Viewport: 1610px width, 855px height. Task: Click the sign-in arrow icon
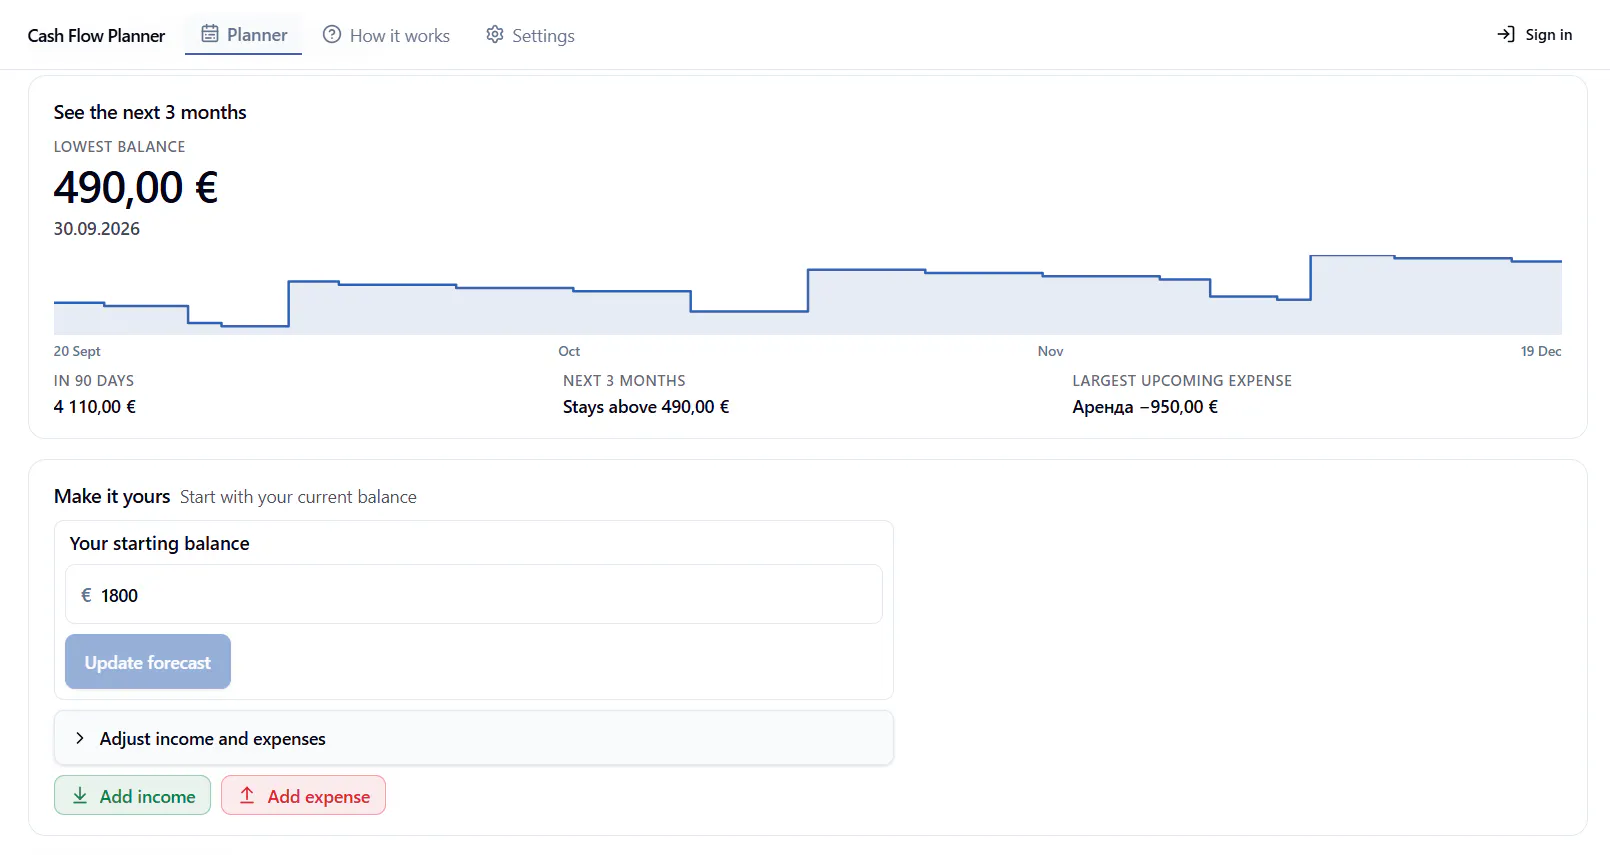(1506, 34)
